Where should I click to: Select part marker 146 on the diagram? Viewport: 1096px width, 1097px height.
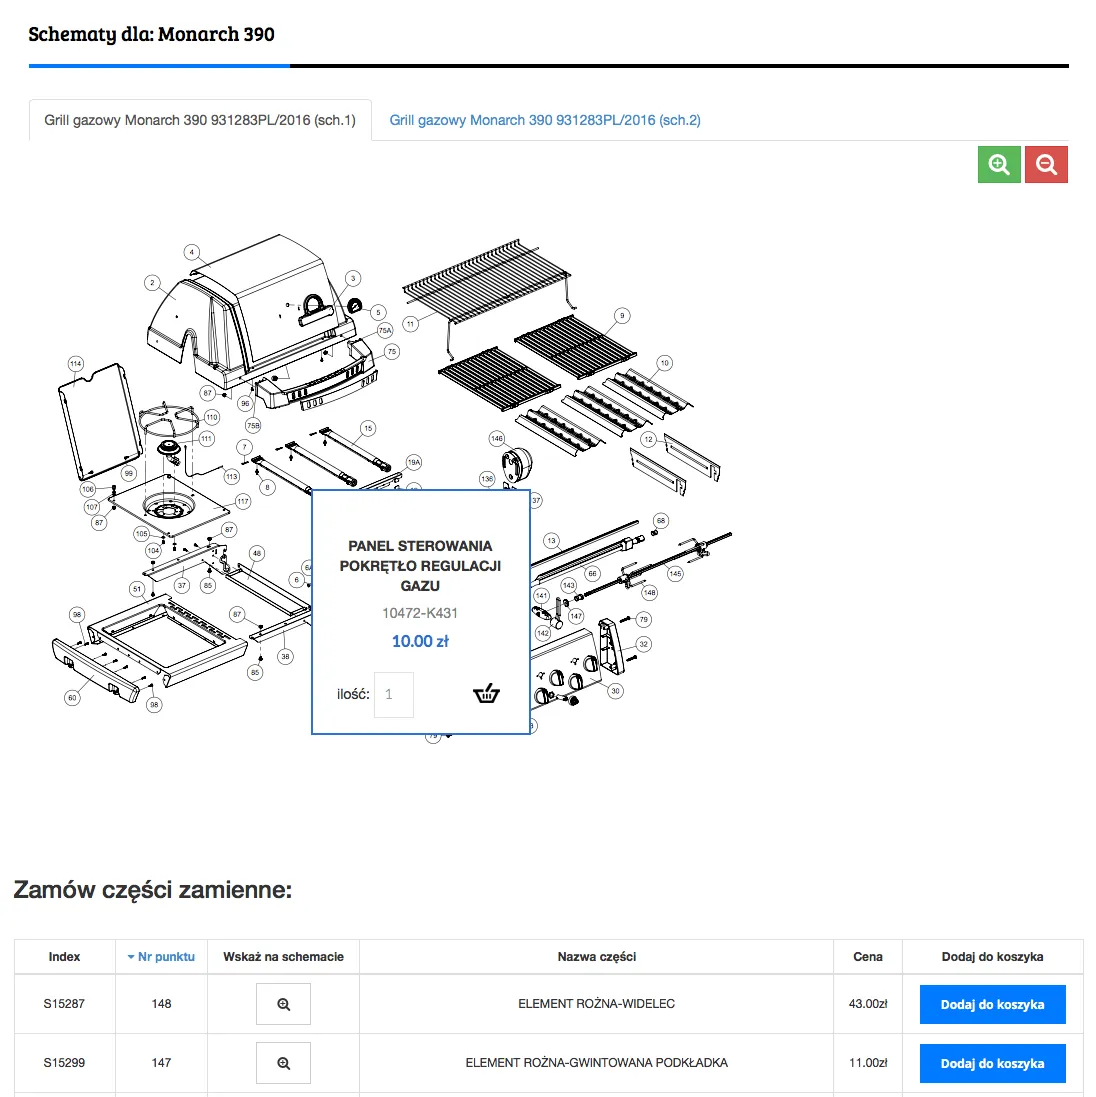coord(497,439)
